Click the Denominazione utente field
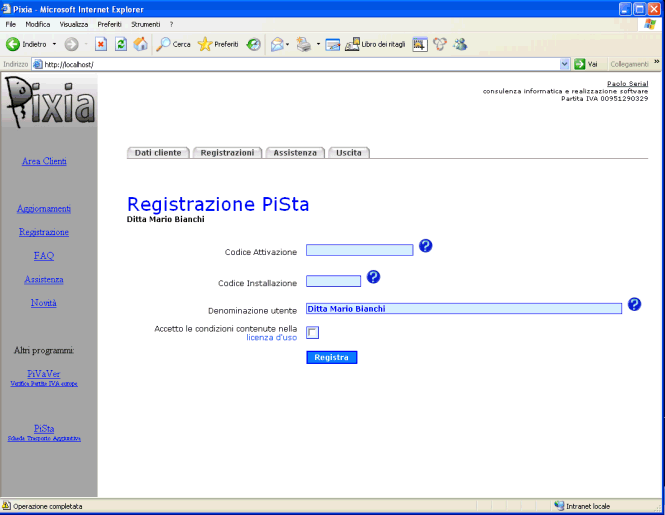The height and width of the screenshot is (515, 665). coord(464,308)
